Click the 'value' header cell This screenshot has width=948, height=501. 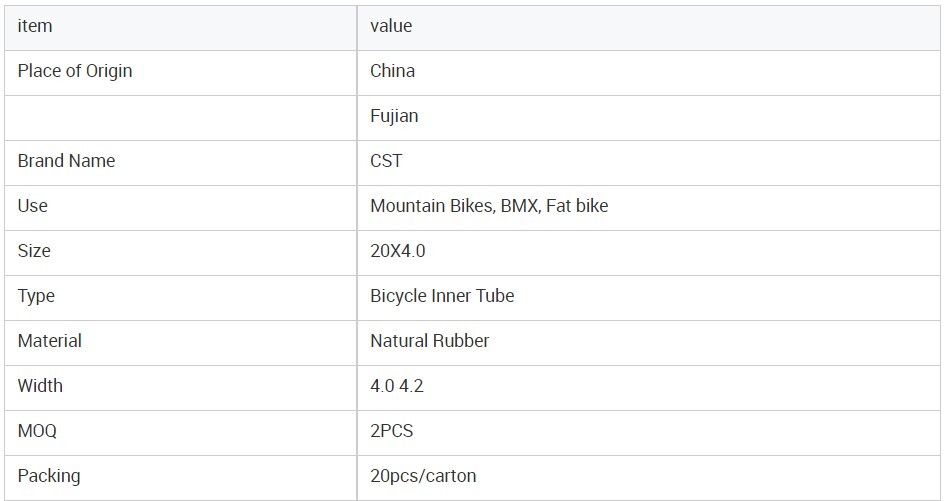pyautogui.click(x=391, y=26)
